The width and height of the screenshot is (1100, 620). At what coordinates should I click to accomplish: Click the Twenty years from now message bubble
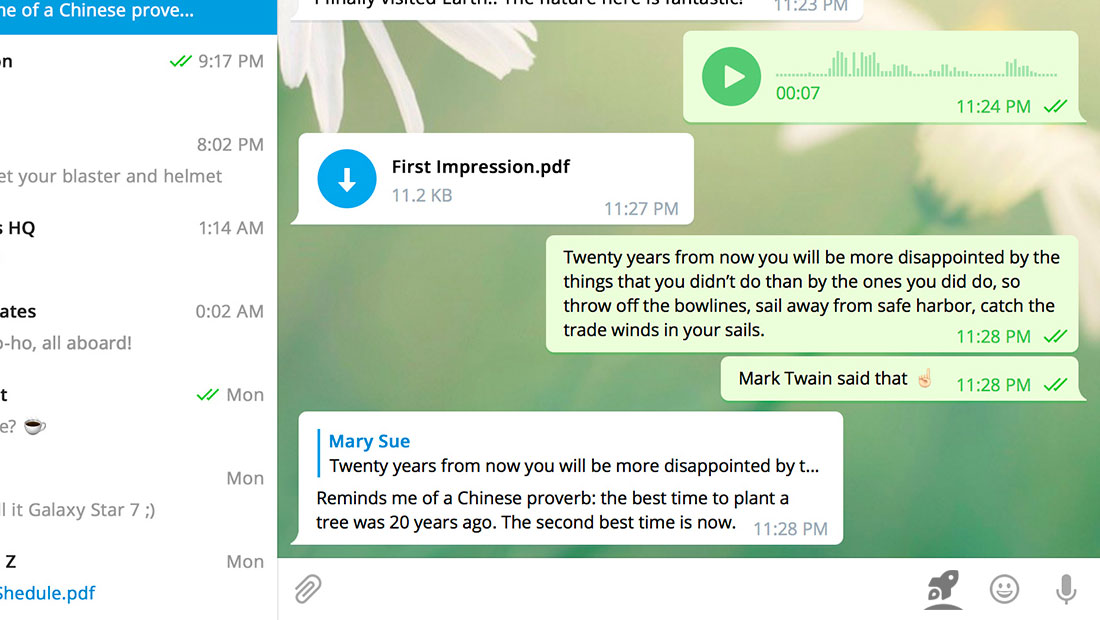coord(812,294)
